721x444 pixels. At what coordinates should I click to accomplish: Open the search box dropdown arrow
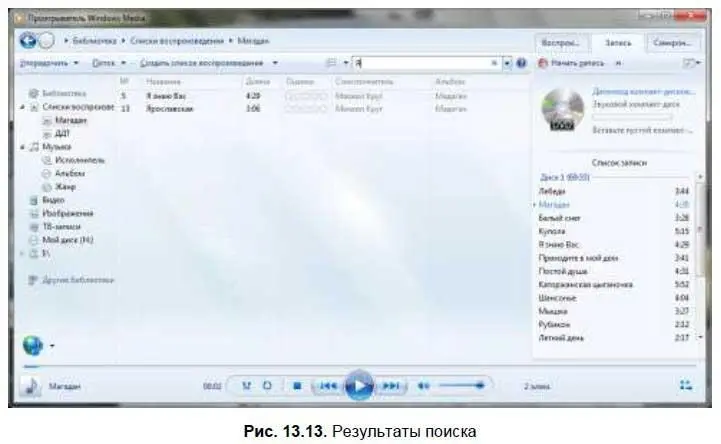point(507,63)
